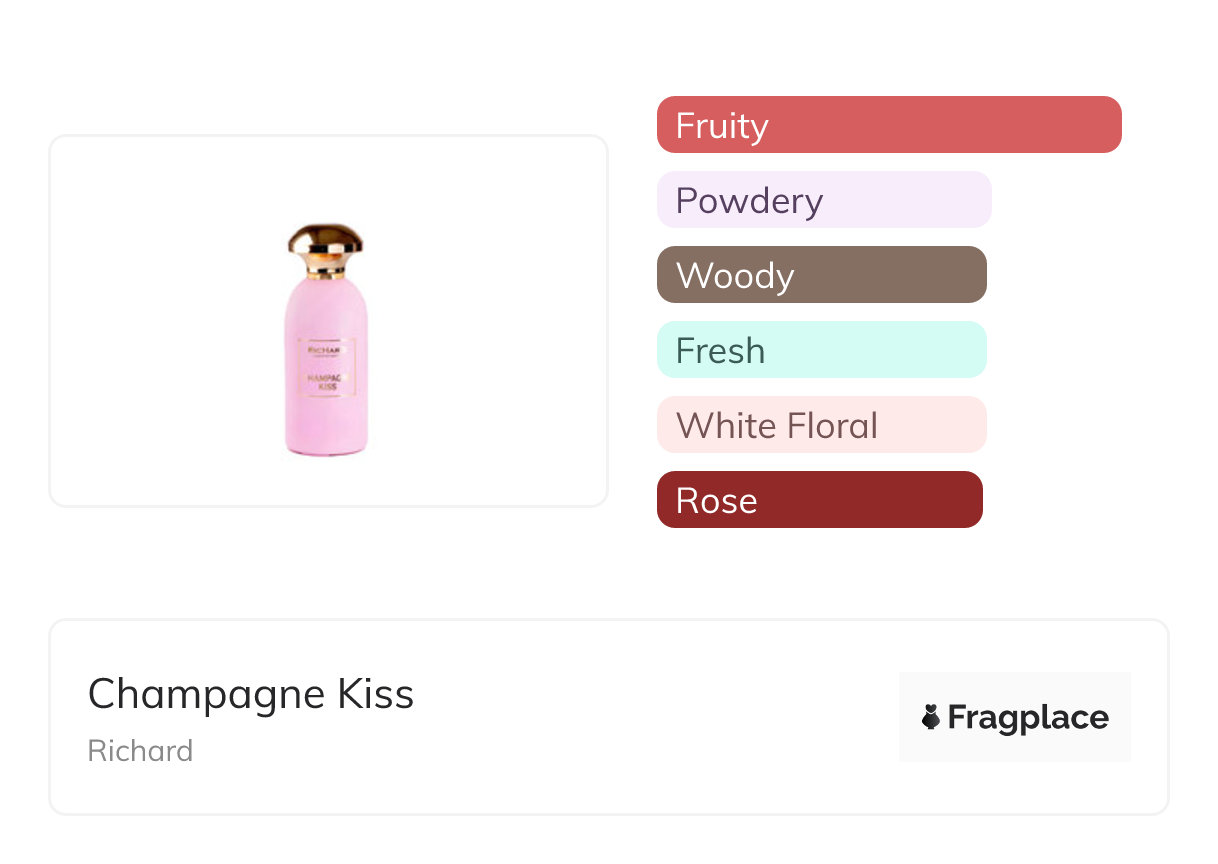Select the Fruity accord bar

889,125
